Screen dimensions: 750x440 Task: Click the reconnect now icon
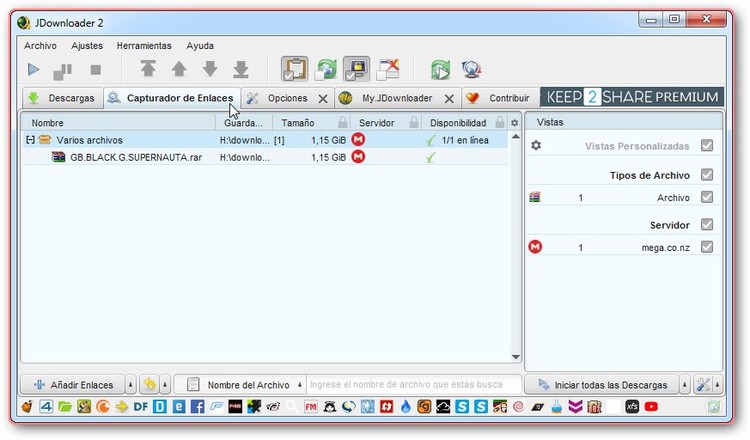pos(440,70)
